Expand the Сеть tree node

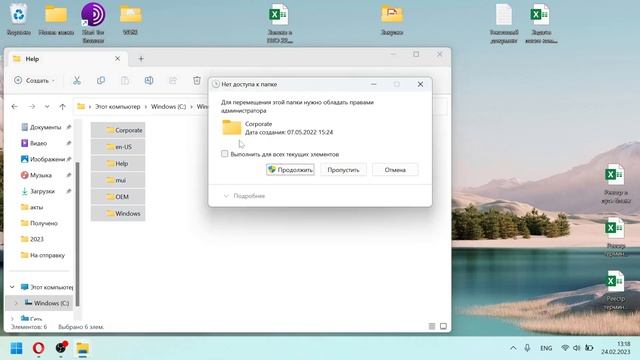[12, 318]
